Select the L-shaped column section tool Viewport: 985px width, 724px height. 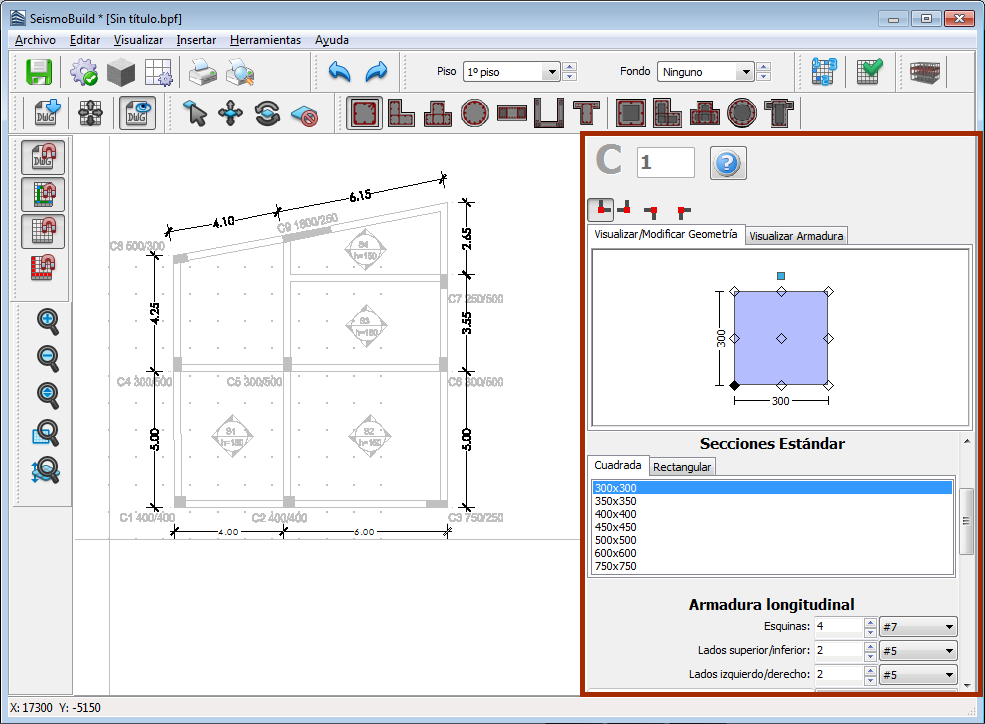(x=402, y=114)
